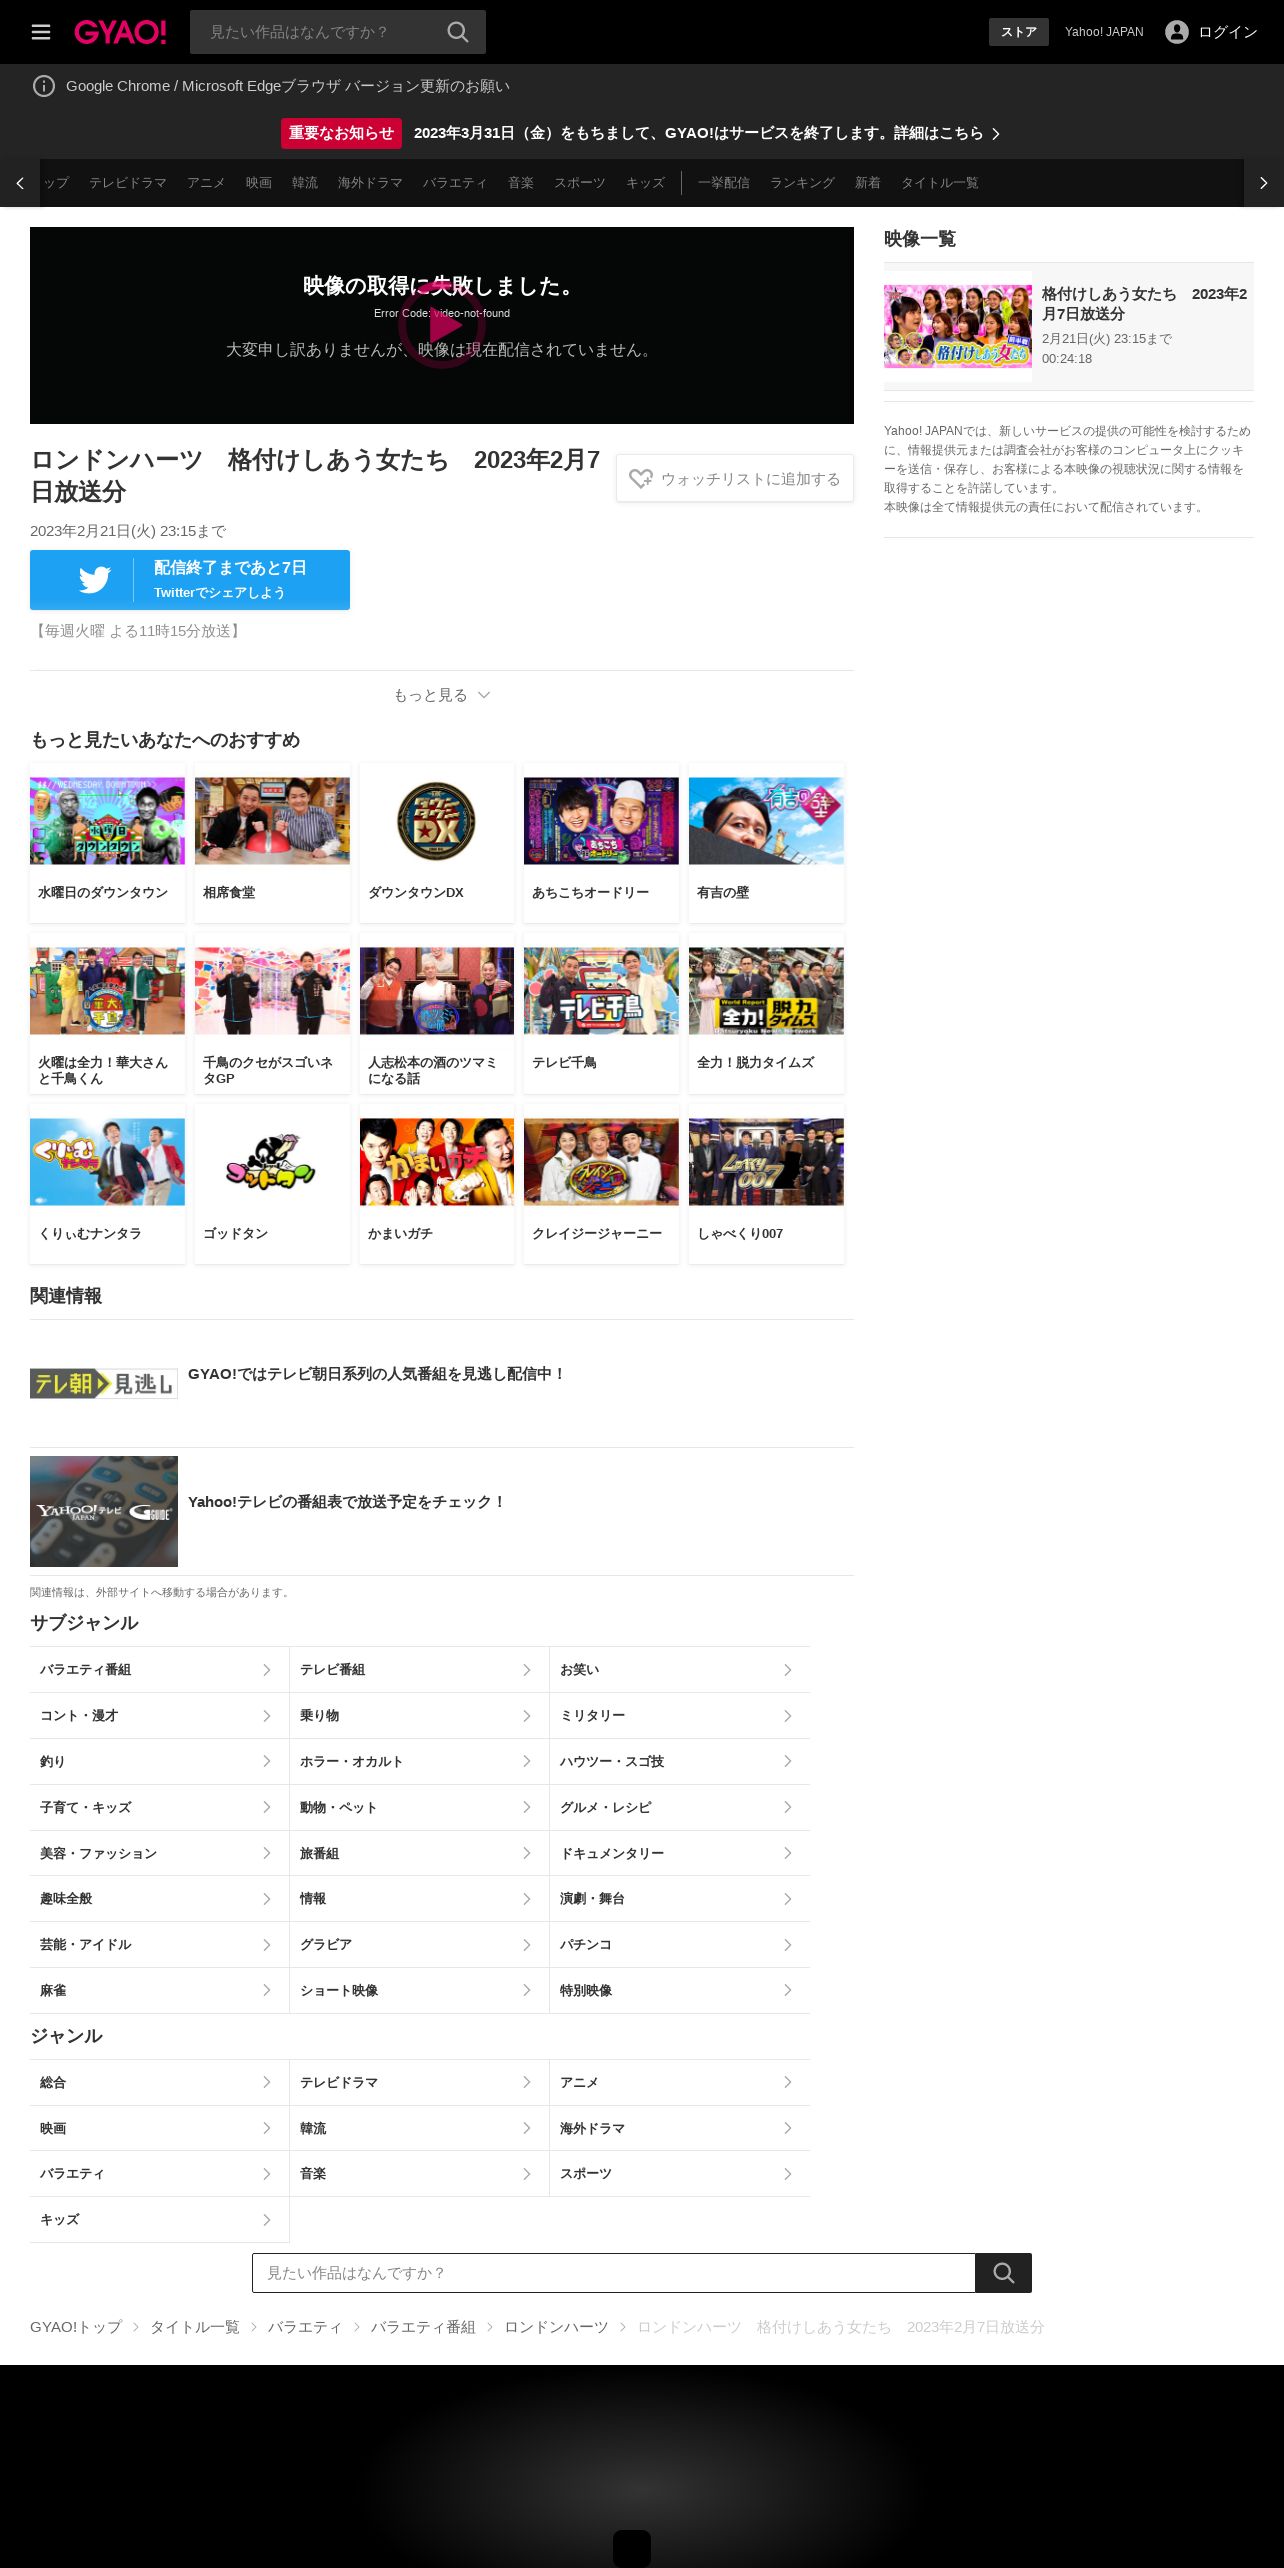
Task: Select テレビドラマ in category bar
Action: pos(128,183)
